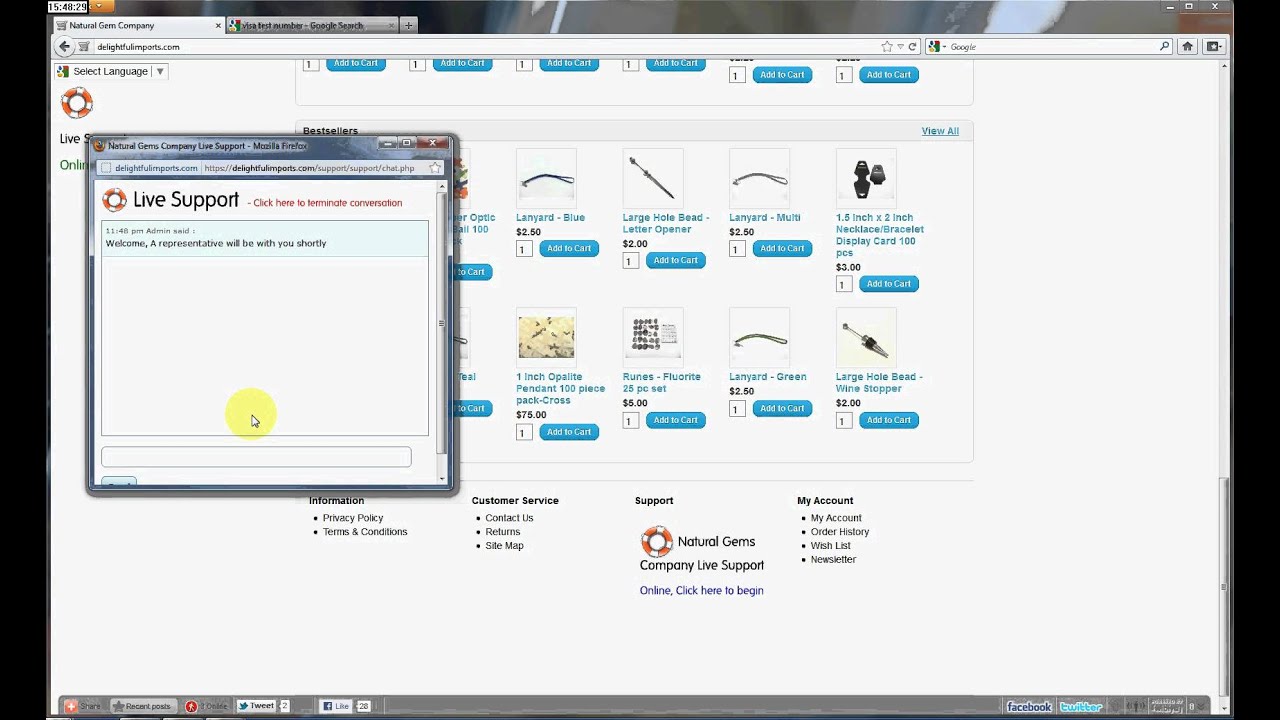The height and width of the screenshot is (720, 1280).
Task: Add Lanyard - Blue to cart
Action: (x=569, y=248)
